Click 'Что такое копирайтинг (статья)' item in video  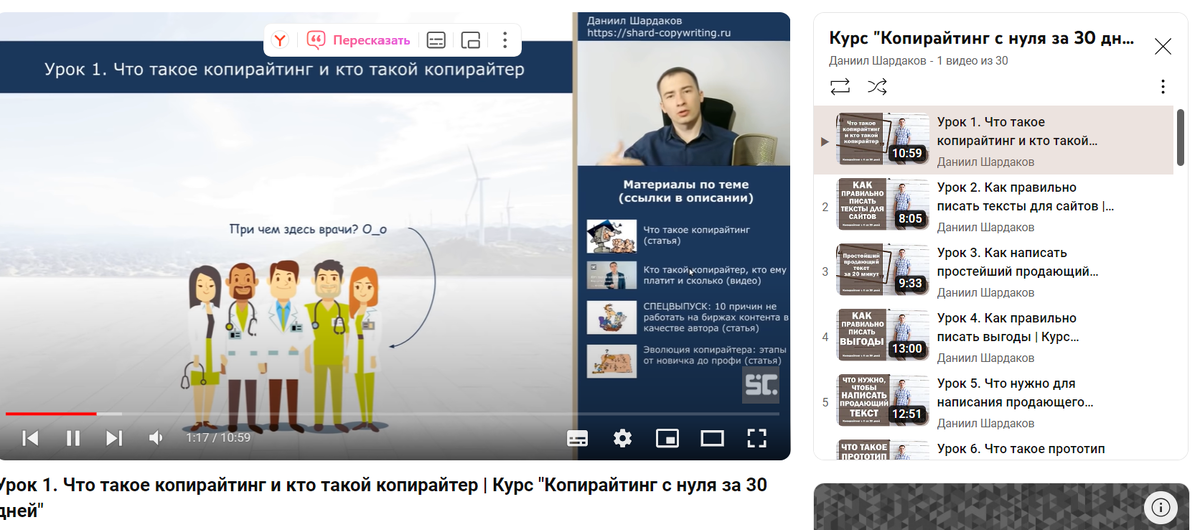tap(669, 235)
